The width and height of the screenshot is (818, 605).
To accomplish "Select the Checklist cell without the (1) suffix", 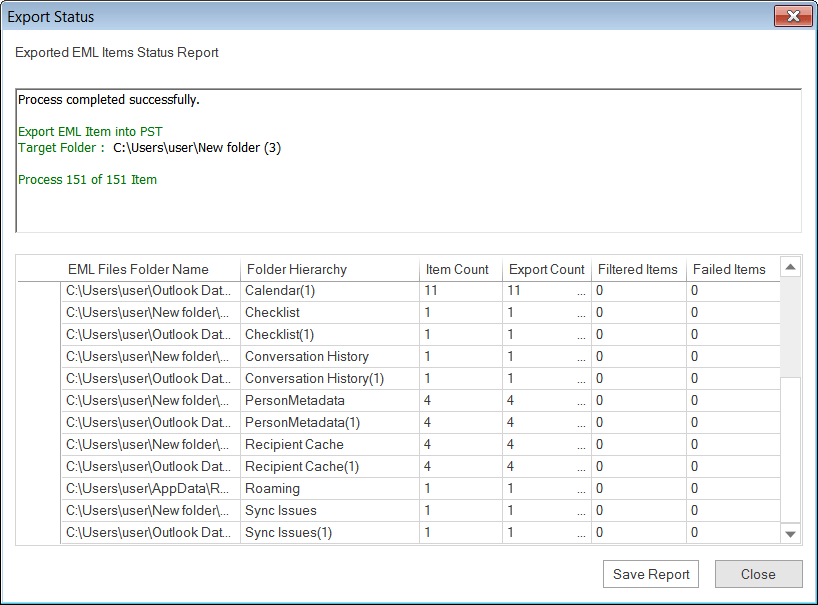I will pos(330,312).
